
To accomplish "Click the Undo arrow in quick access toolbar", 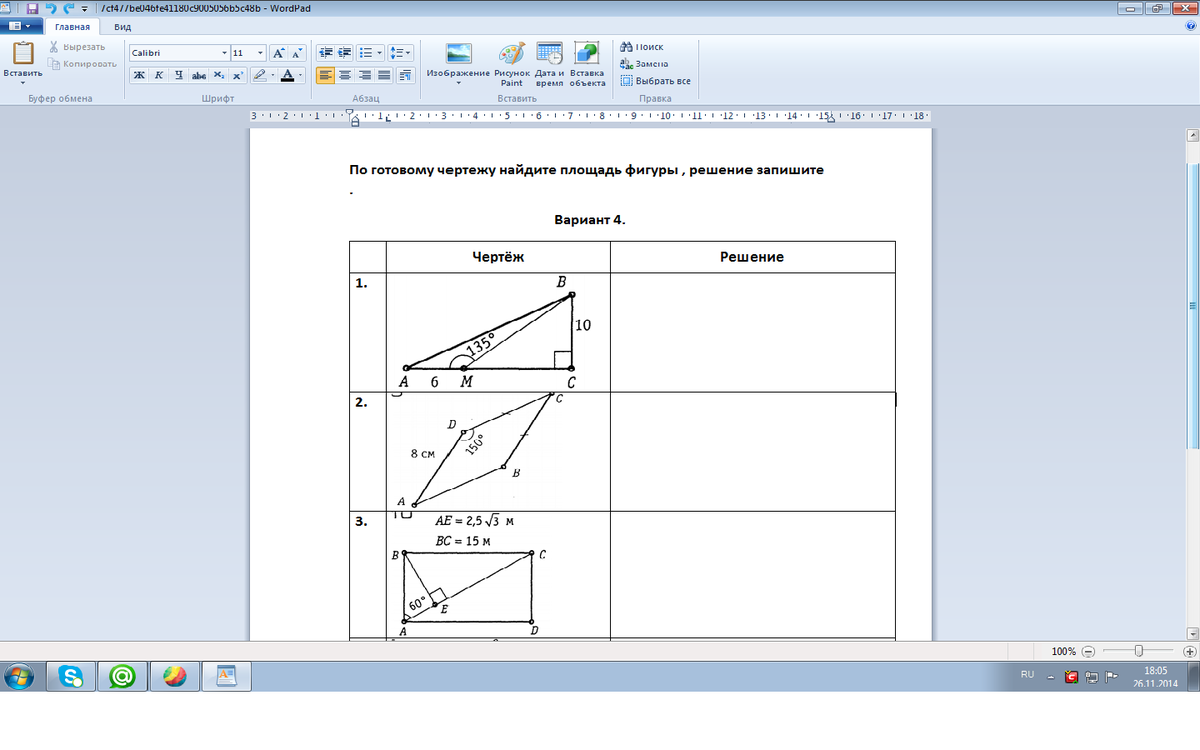I will 50,8.
